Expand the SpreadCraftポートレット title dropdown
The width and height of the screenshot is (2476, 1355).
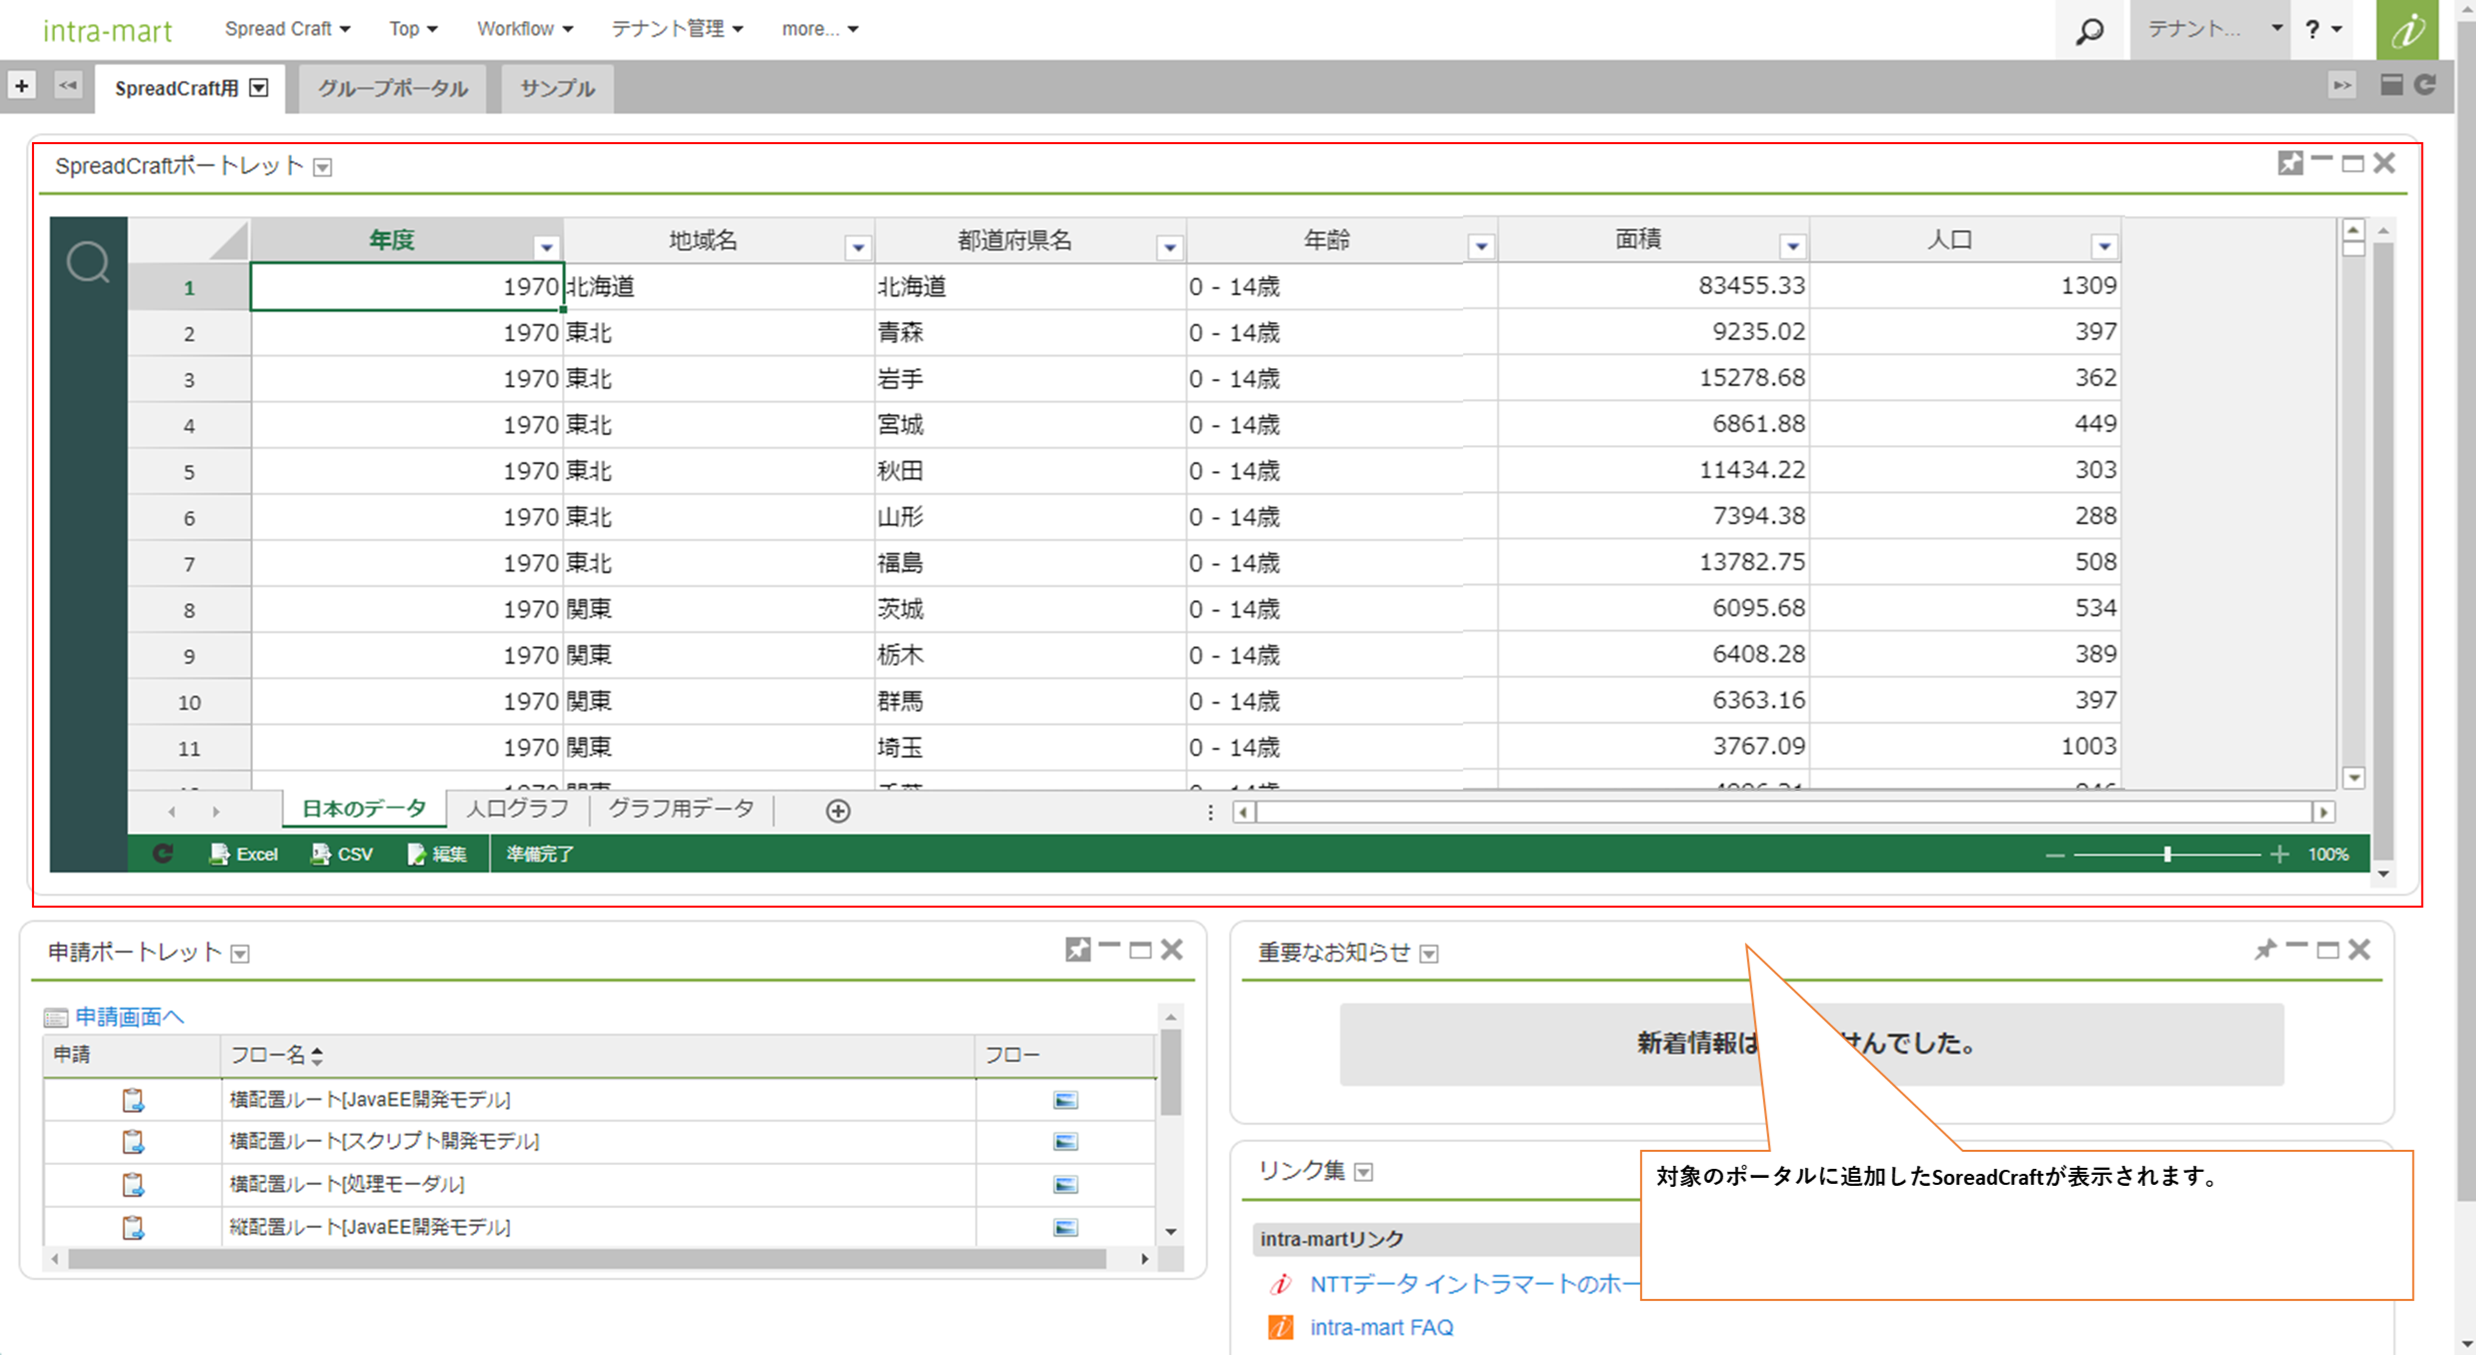point(322,167)
